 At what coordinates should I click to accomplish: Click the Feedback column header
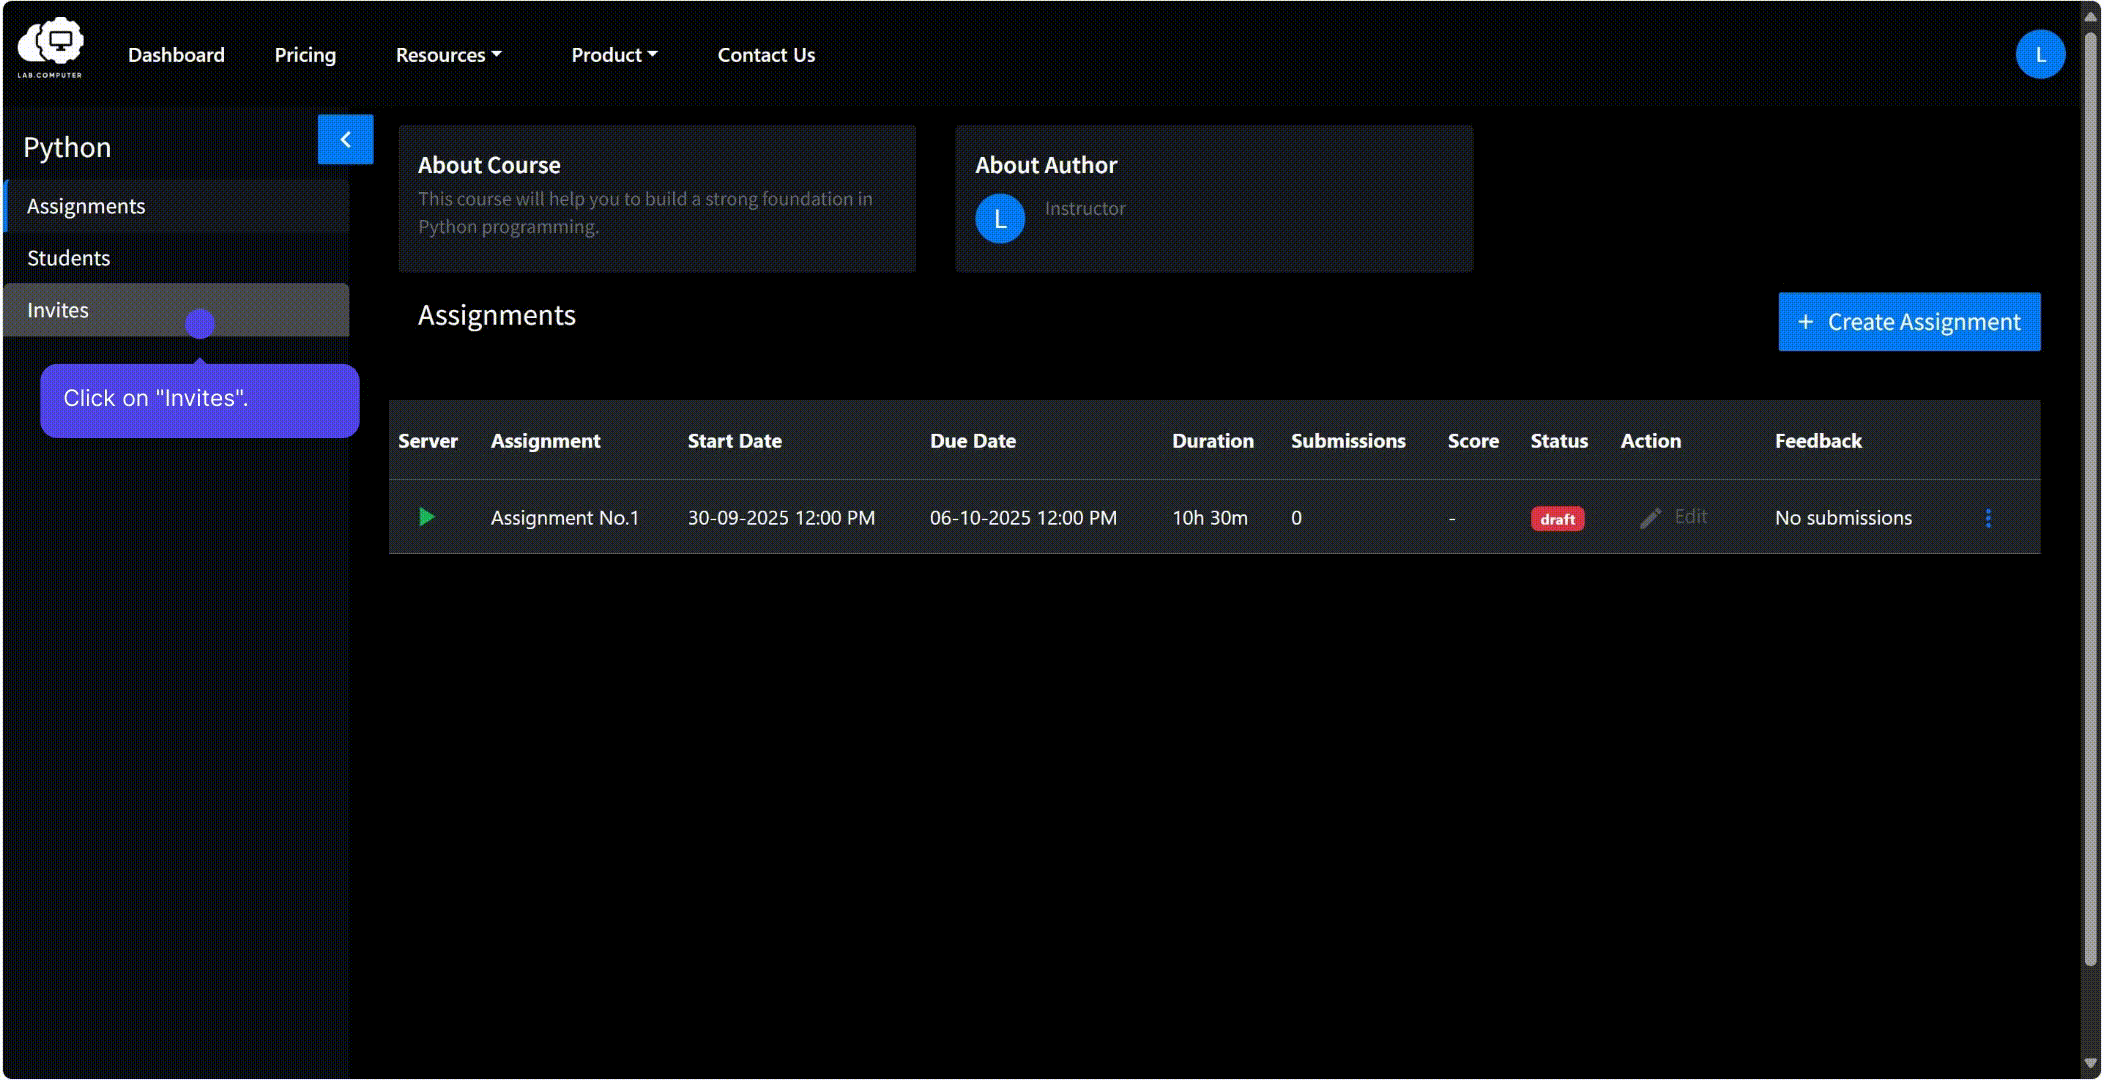click(1818, 441)
